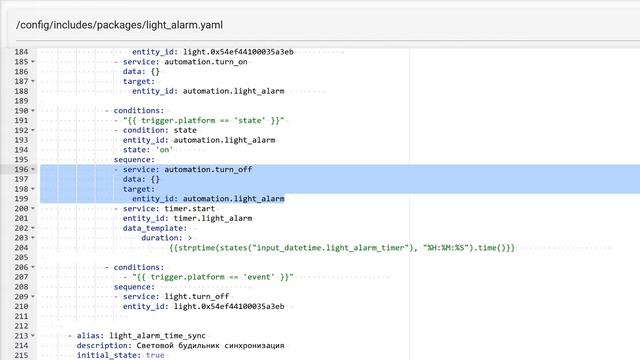
Task: Click 'entity_id' on line 210
Action: coord(146,307)
